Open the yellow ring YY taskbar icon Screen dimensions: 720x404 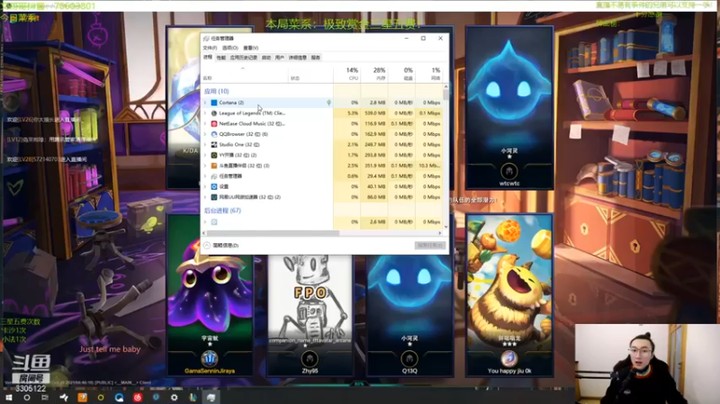pyautogui.click(x=101, y=398)
